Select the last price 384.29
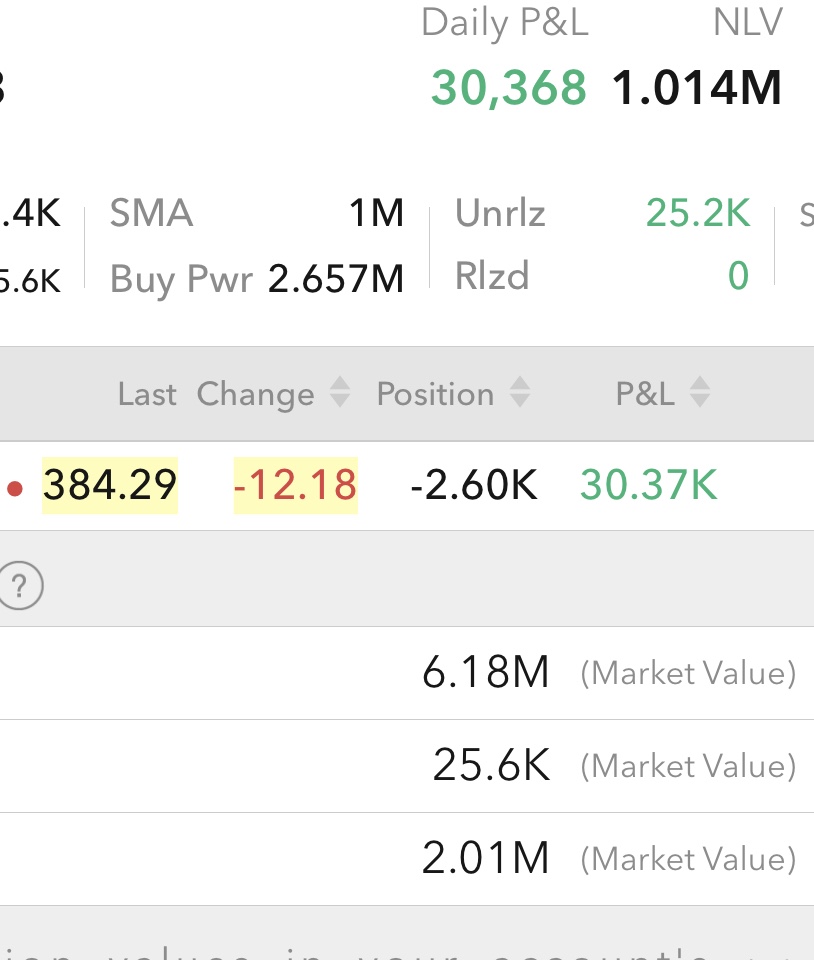This screenshot has width=814, height=960. click(x=110, y=485)
